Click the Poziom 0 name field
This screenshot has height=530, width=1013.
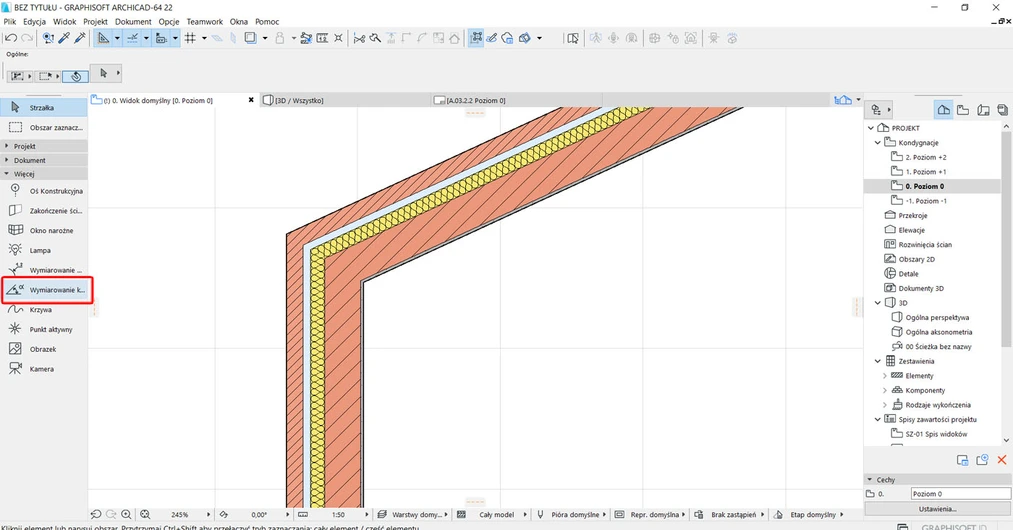point(961,494)
